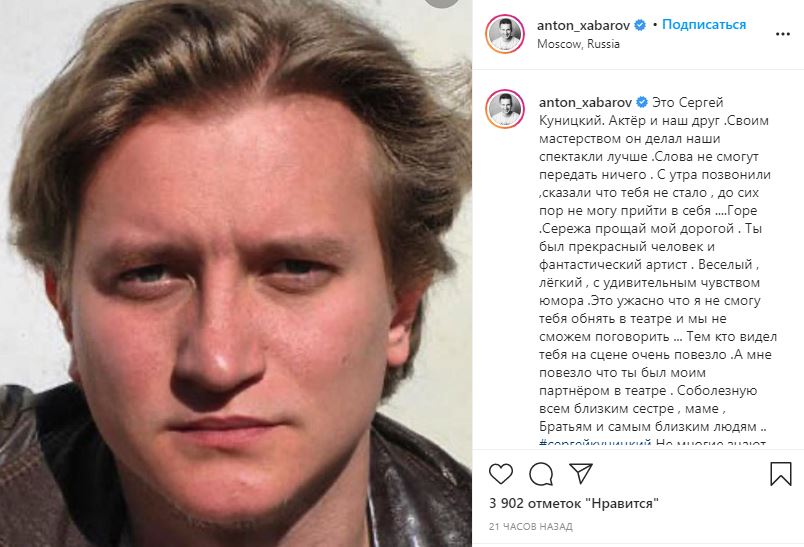804x547 pixels.
Task: Click the 21 ЧАСОВ НАЗАД timestamp
Action: pyautogui.click(x=531, y=526)
